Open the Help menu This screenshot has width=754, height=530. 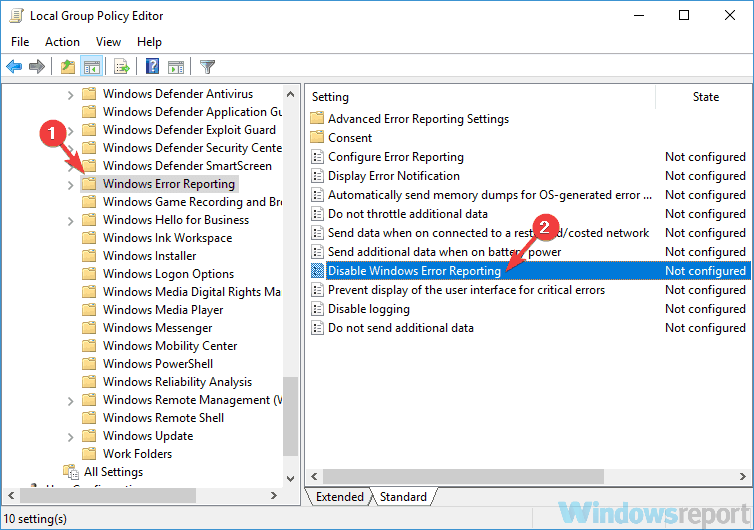click(x=149, y=42)
